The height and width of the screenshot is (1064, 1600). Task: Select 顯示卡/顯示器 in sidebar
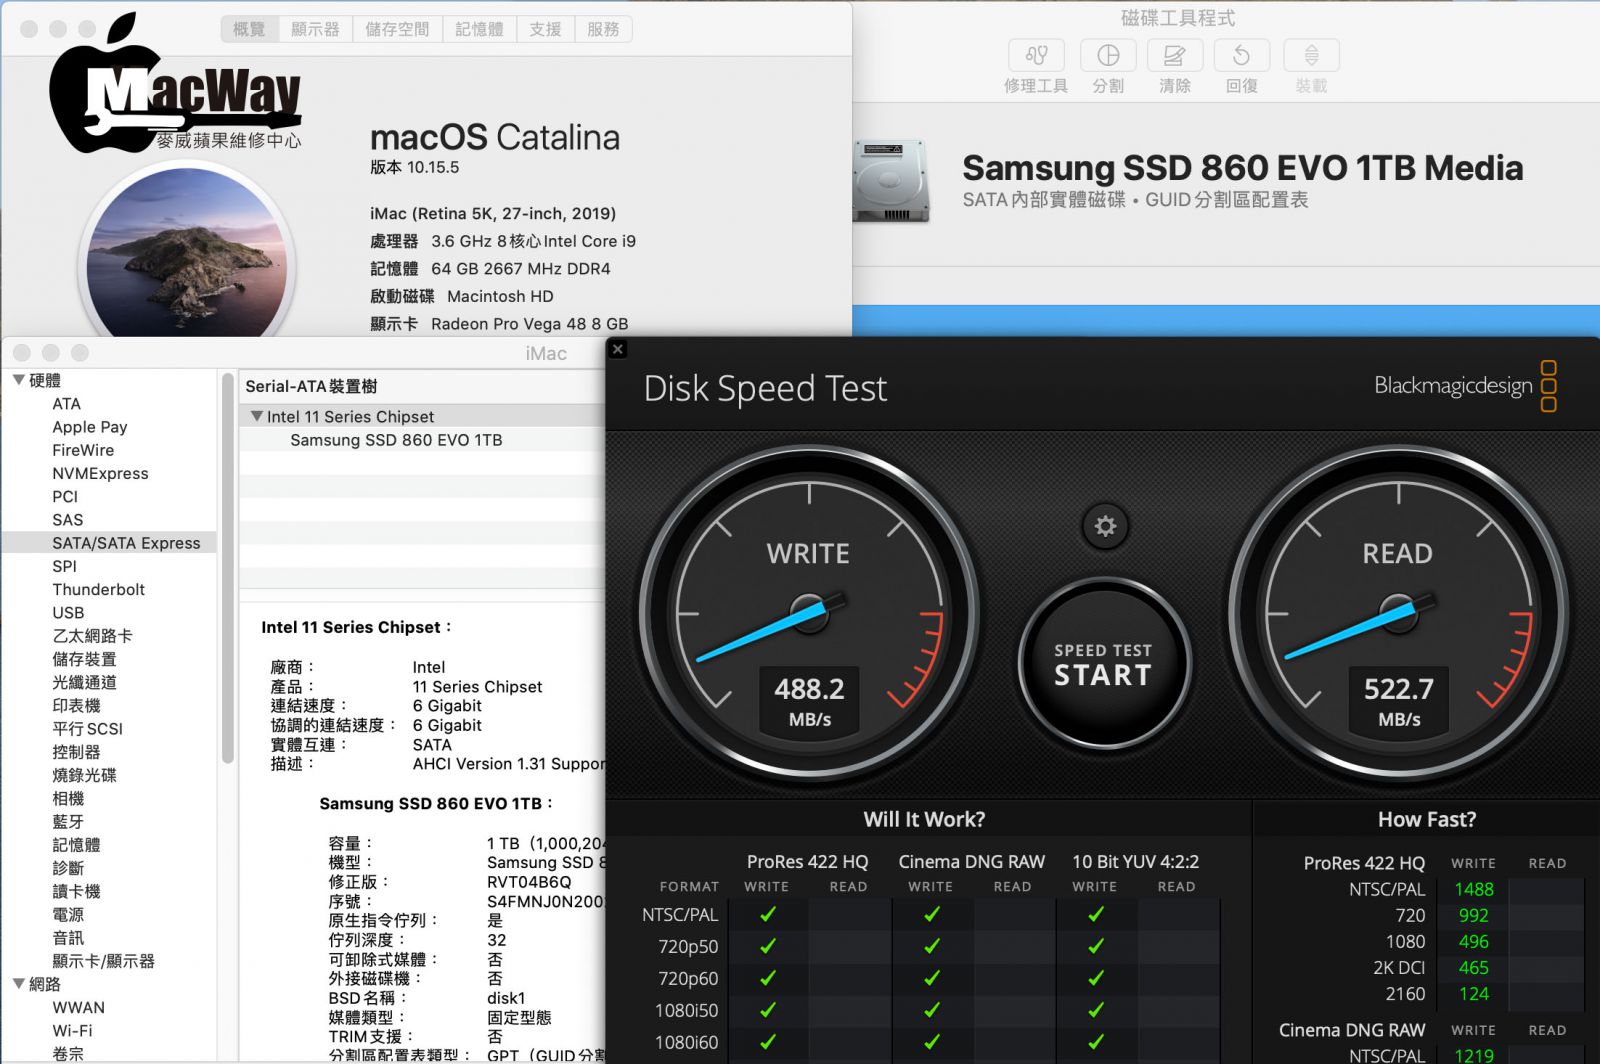[x=103, y=961]
